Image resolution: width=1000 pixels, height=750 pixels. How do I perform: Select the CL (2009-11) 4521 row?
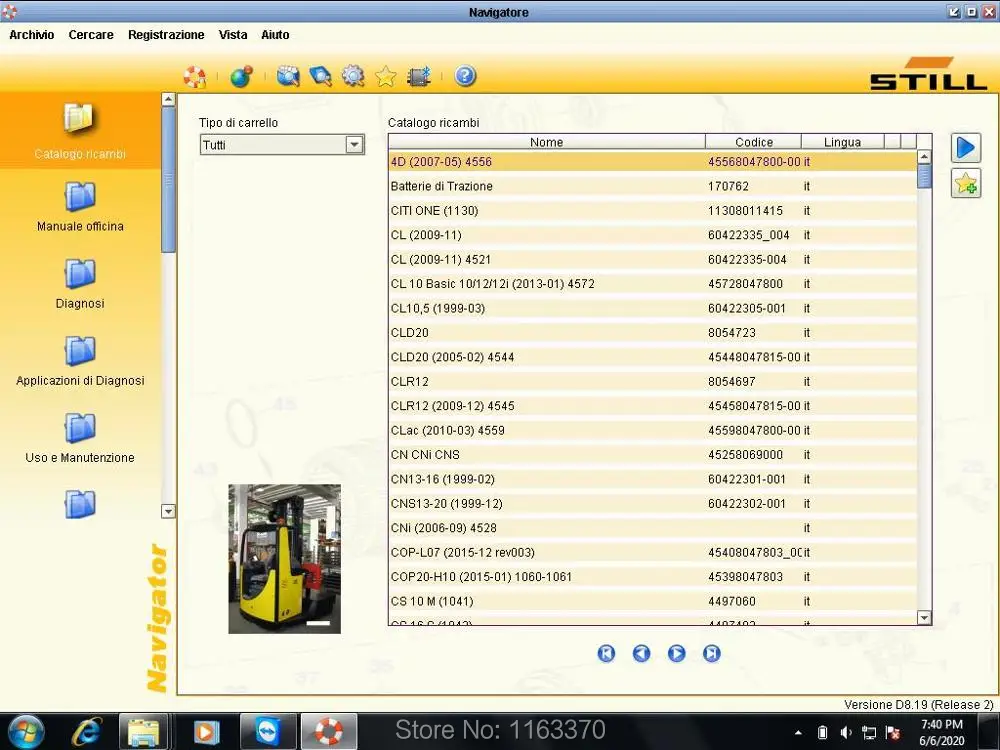click(x=652, y=260)
